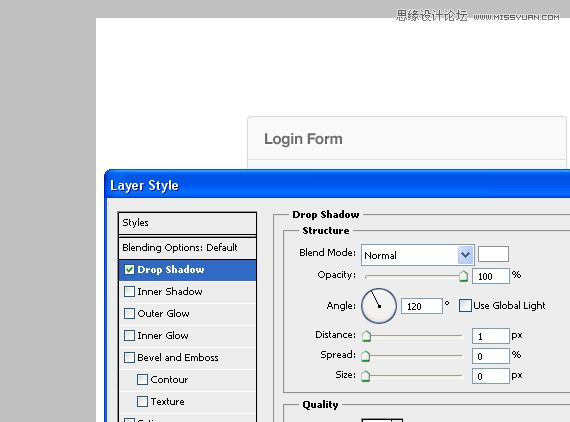Click the Bevel and Emboss label text

178,358
